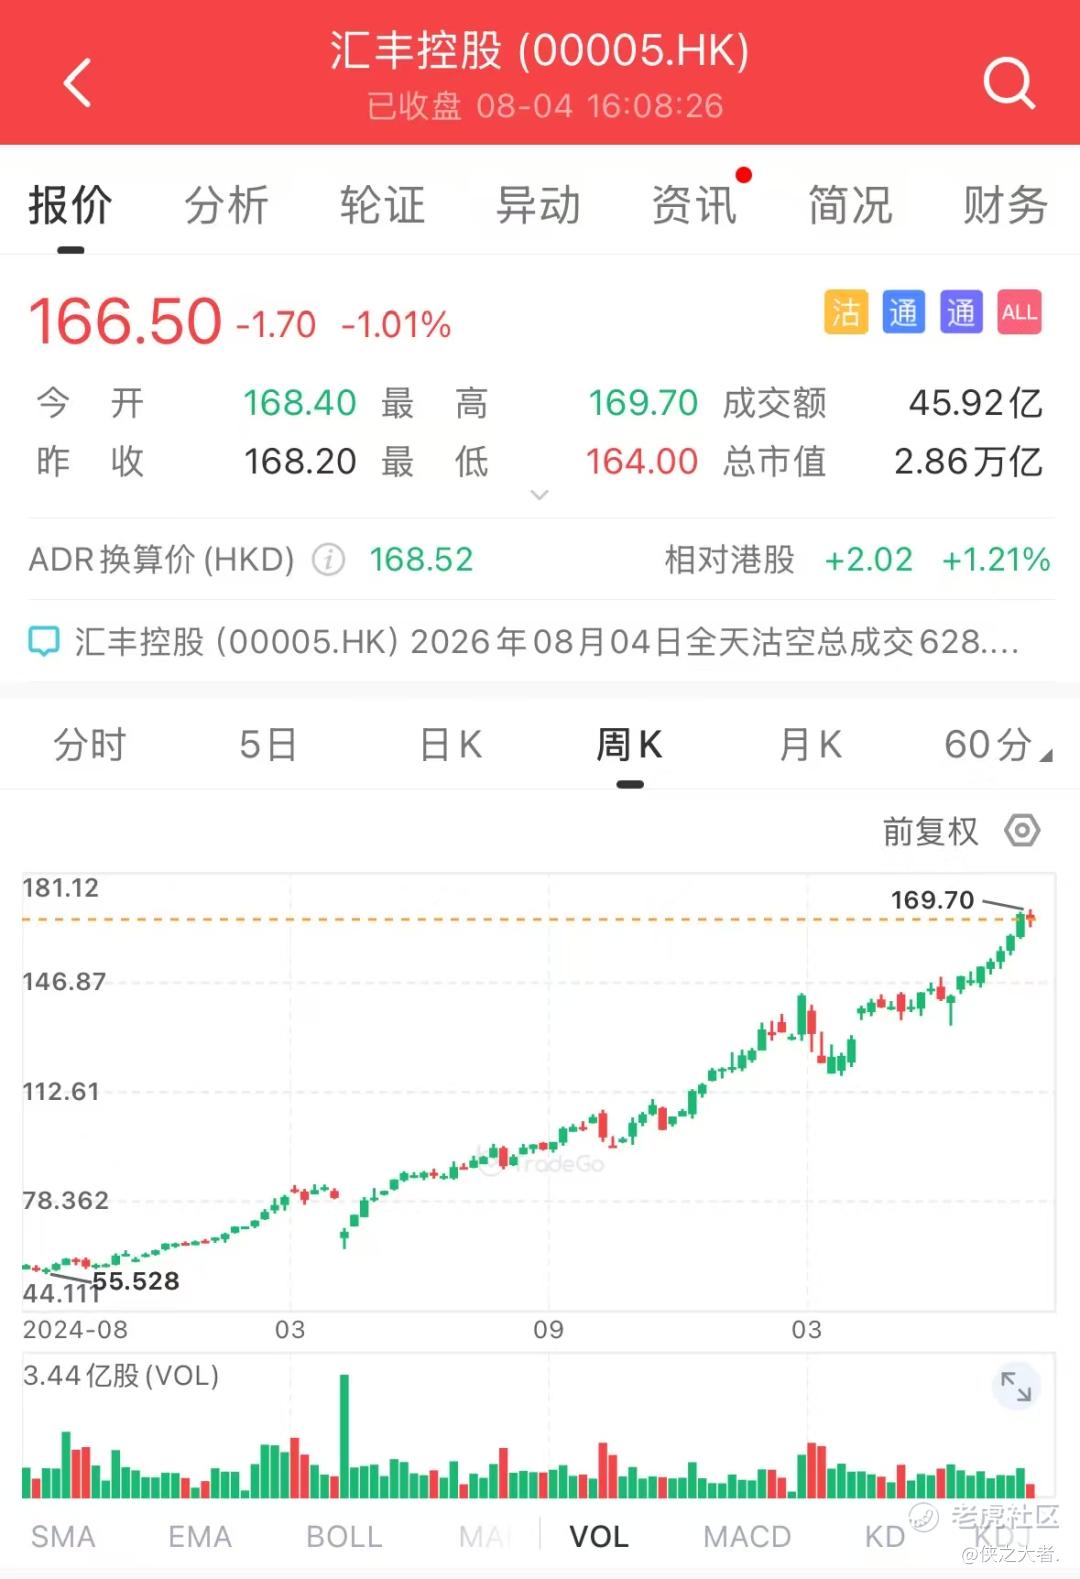The height and width of the screenshot is (1579, 1080).
Task: Switch to 分析 tab
Action: click(x=226, y=205)
